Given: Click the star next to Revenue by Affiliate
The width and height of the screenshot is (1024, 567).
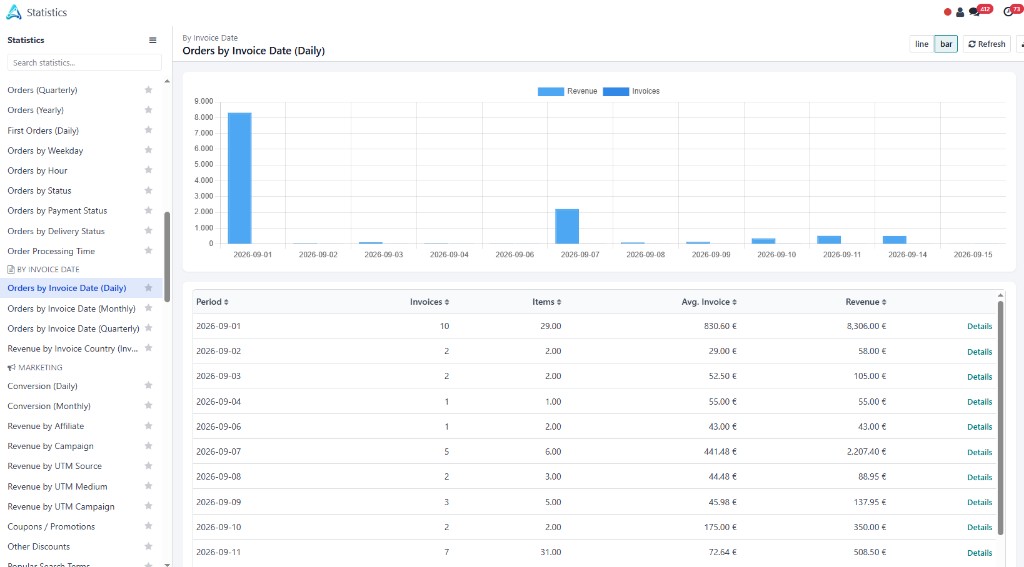Looking at the screenshot, I should (148, 426).
